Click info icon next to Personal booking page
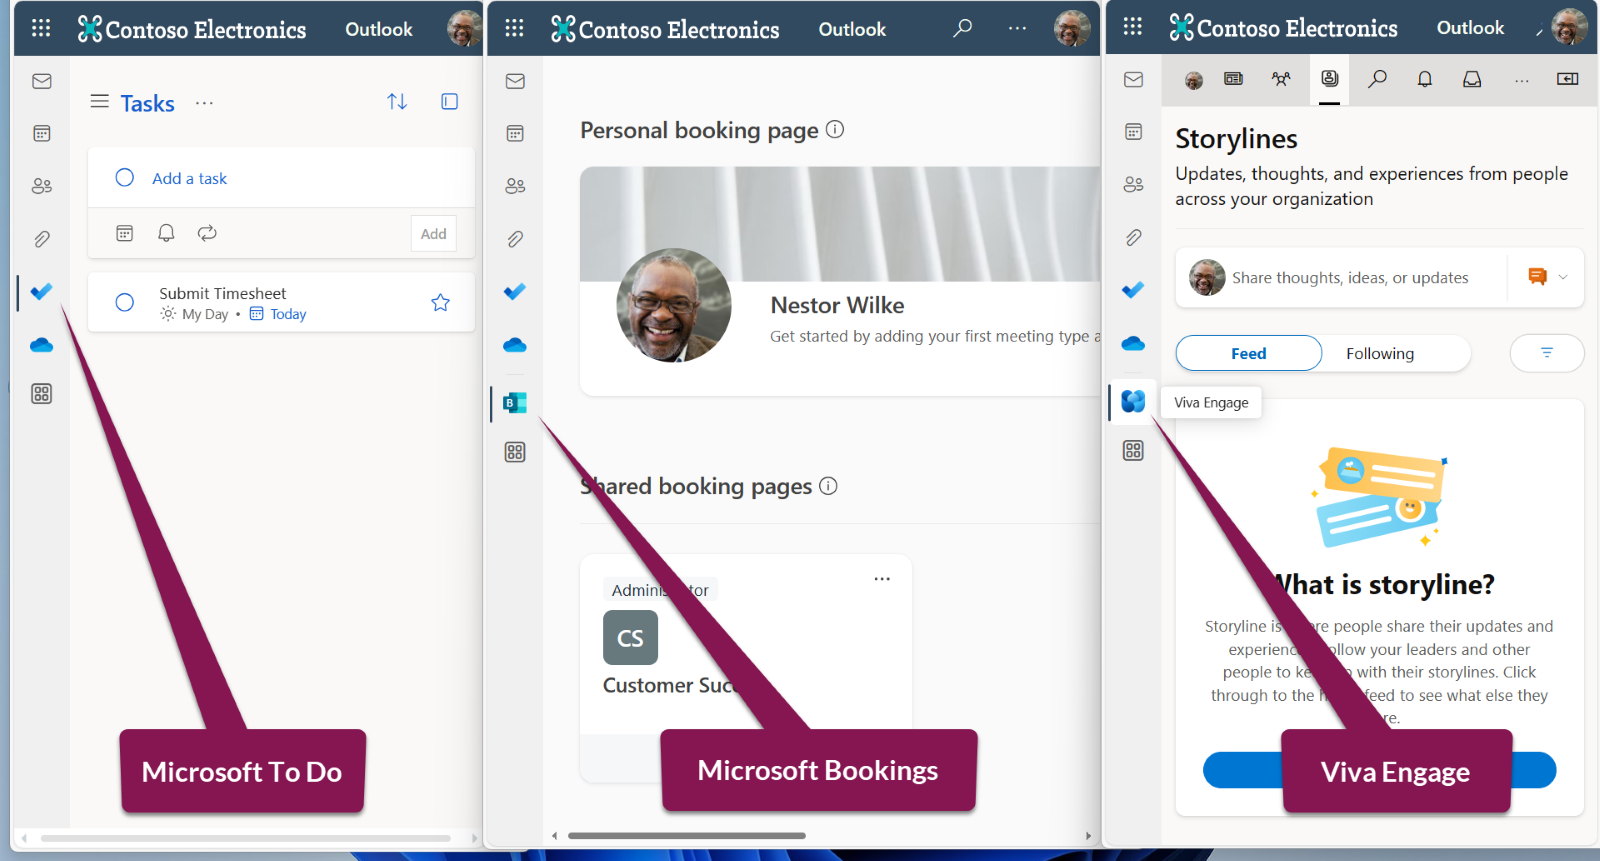The width and height of the screenshot is (1600, 861). (835, 129)
